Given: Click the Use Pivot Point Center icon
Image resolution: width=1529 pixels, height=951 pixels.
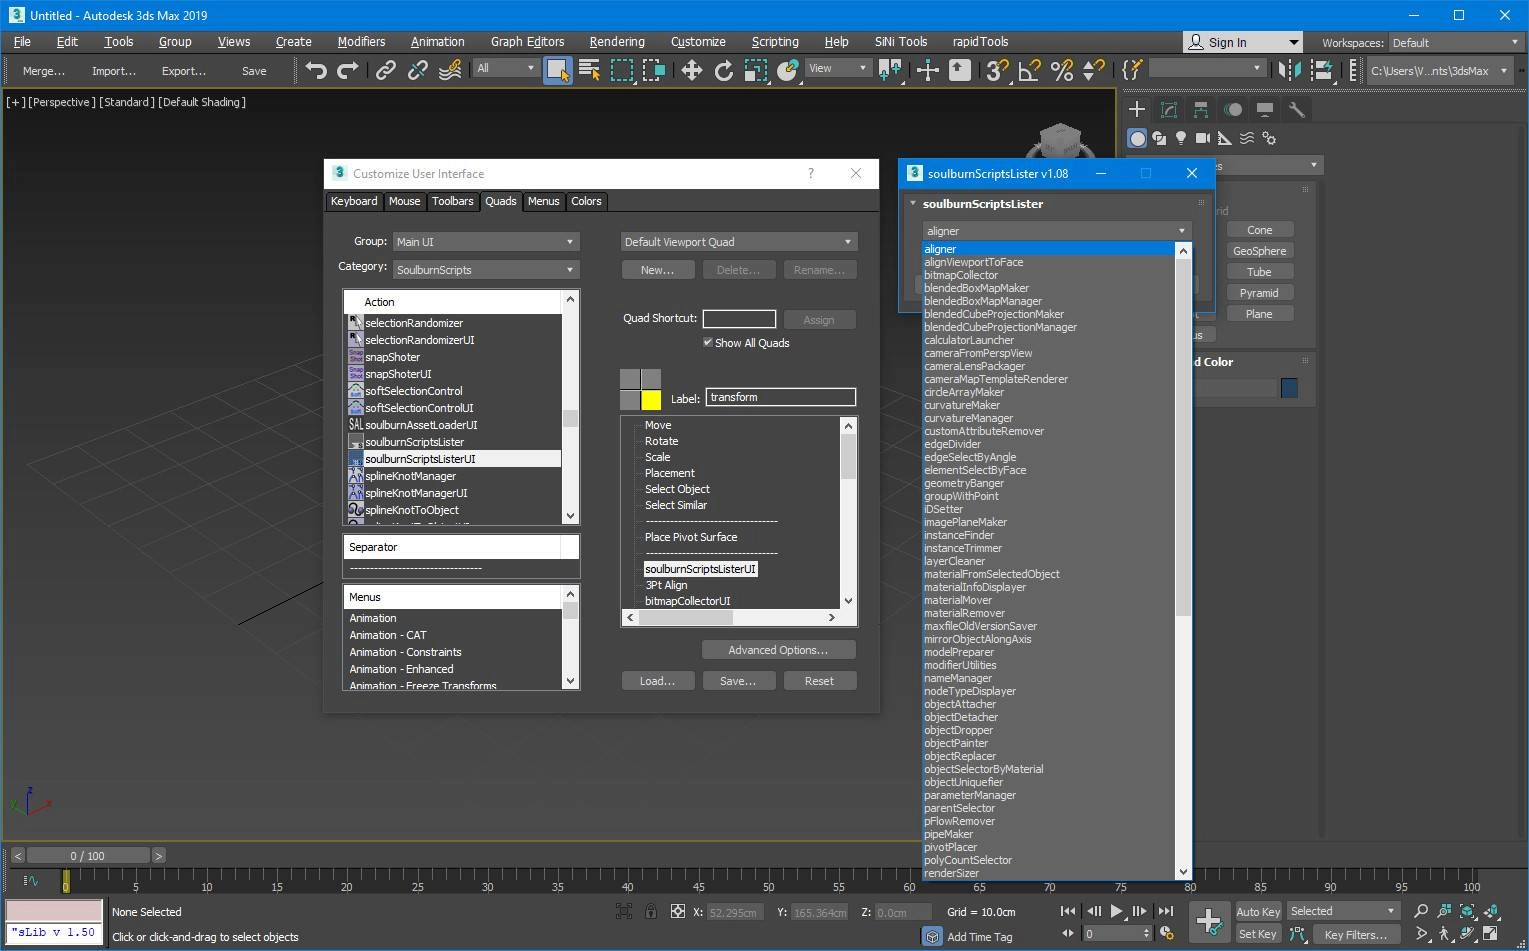Looking at the screenshot, I should pyautogui.click(x=889, y=70).
